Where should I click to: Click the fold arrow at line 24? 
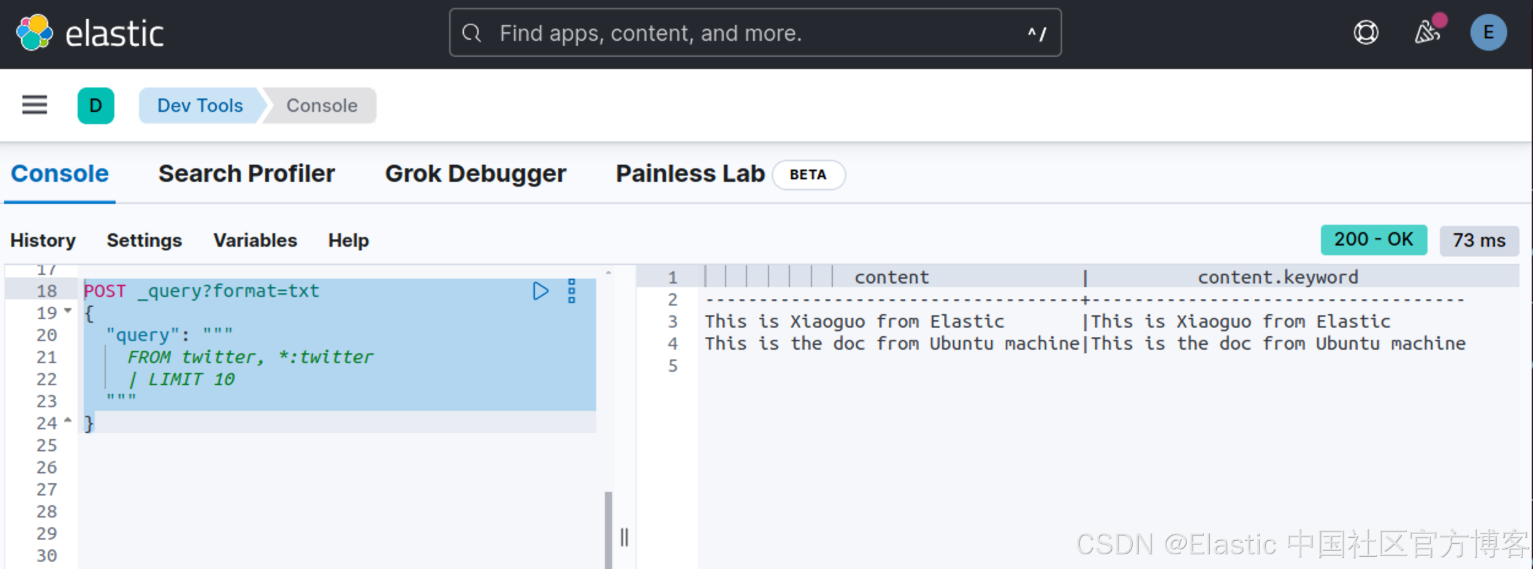point(68,422)
